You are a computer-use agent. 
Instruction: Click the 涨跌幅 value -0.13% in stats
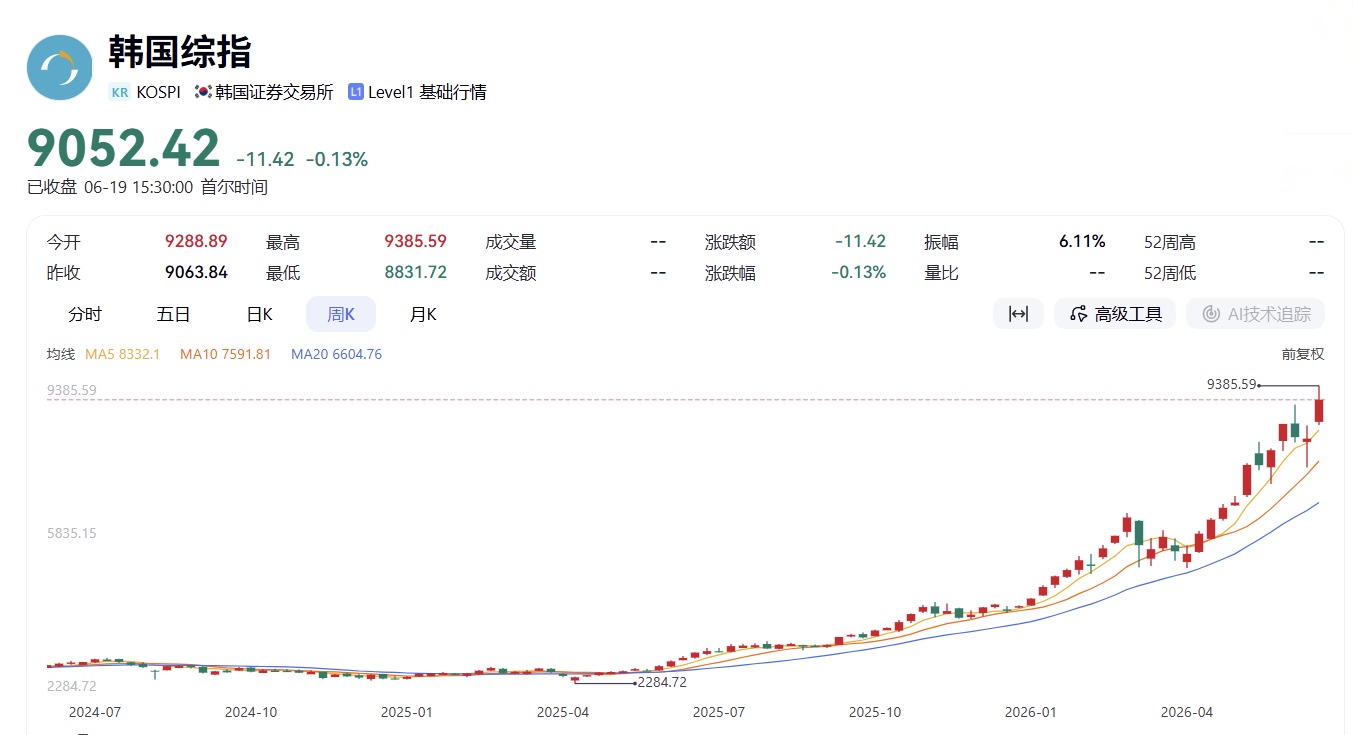pyautogui.click(x=858, y=272)
